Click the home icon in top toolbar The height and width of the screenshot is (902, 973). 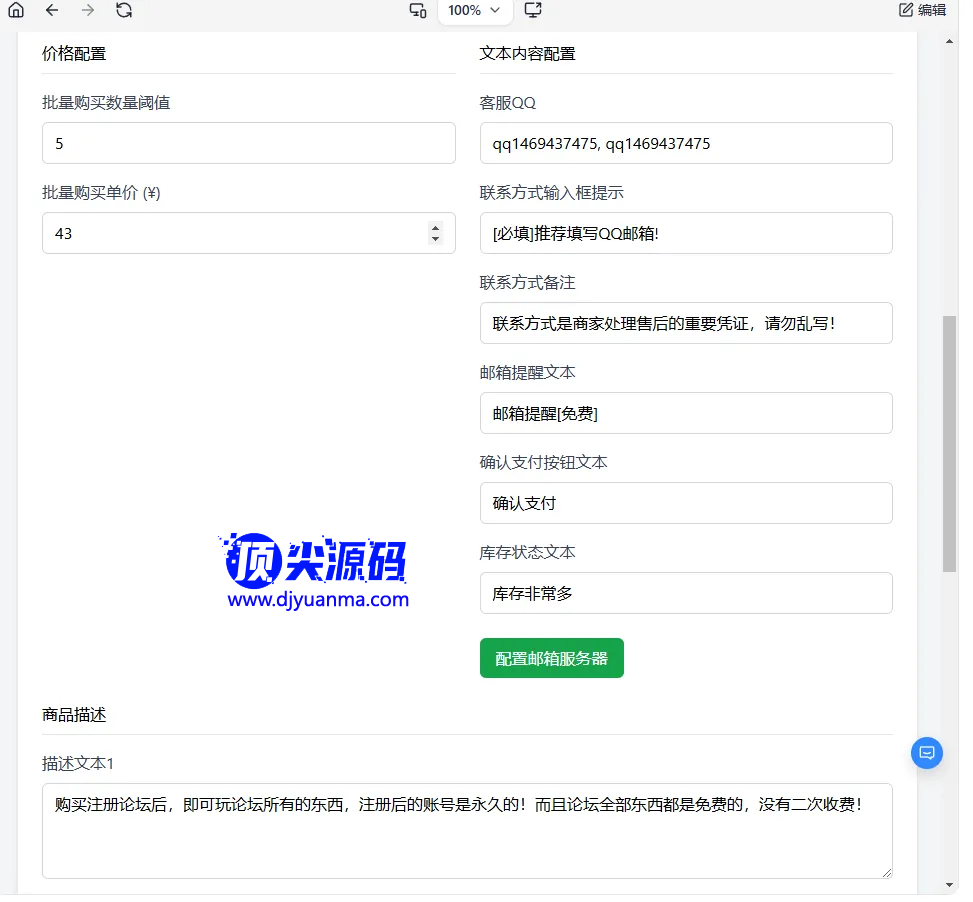click(x=16, y=11)
